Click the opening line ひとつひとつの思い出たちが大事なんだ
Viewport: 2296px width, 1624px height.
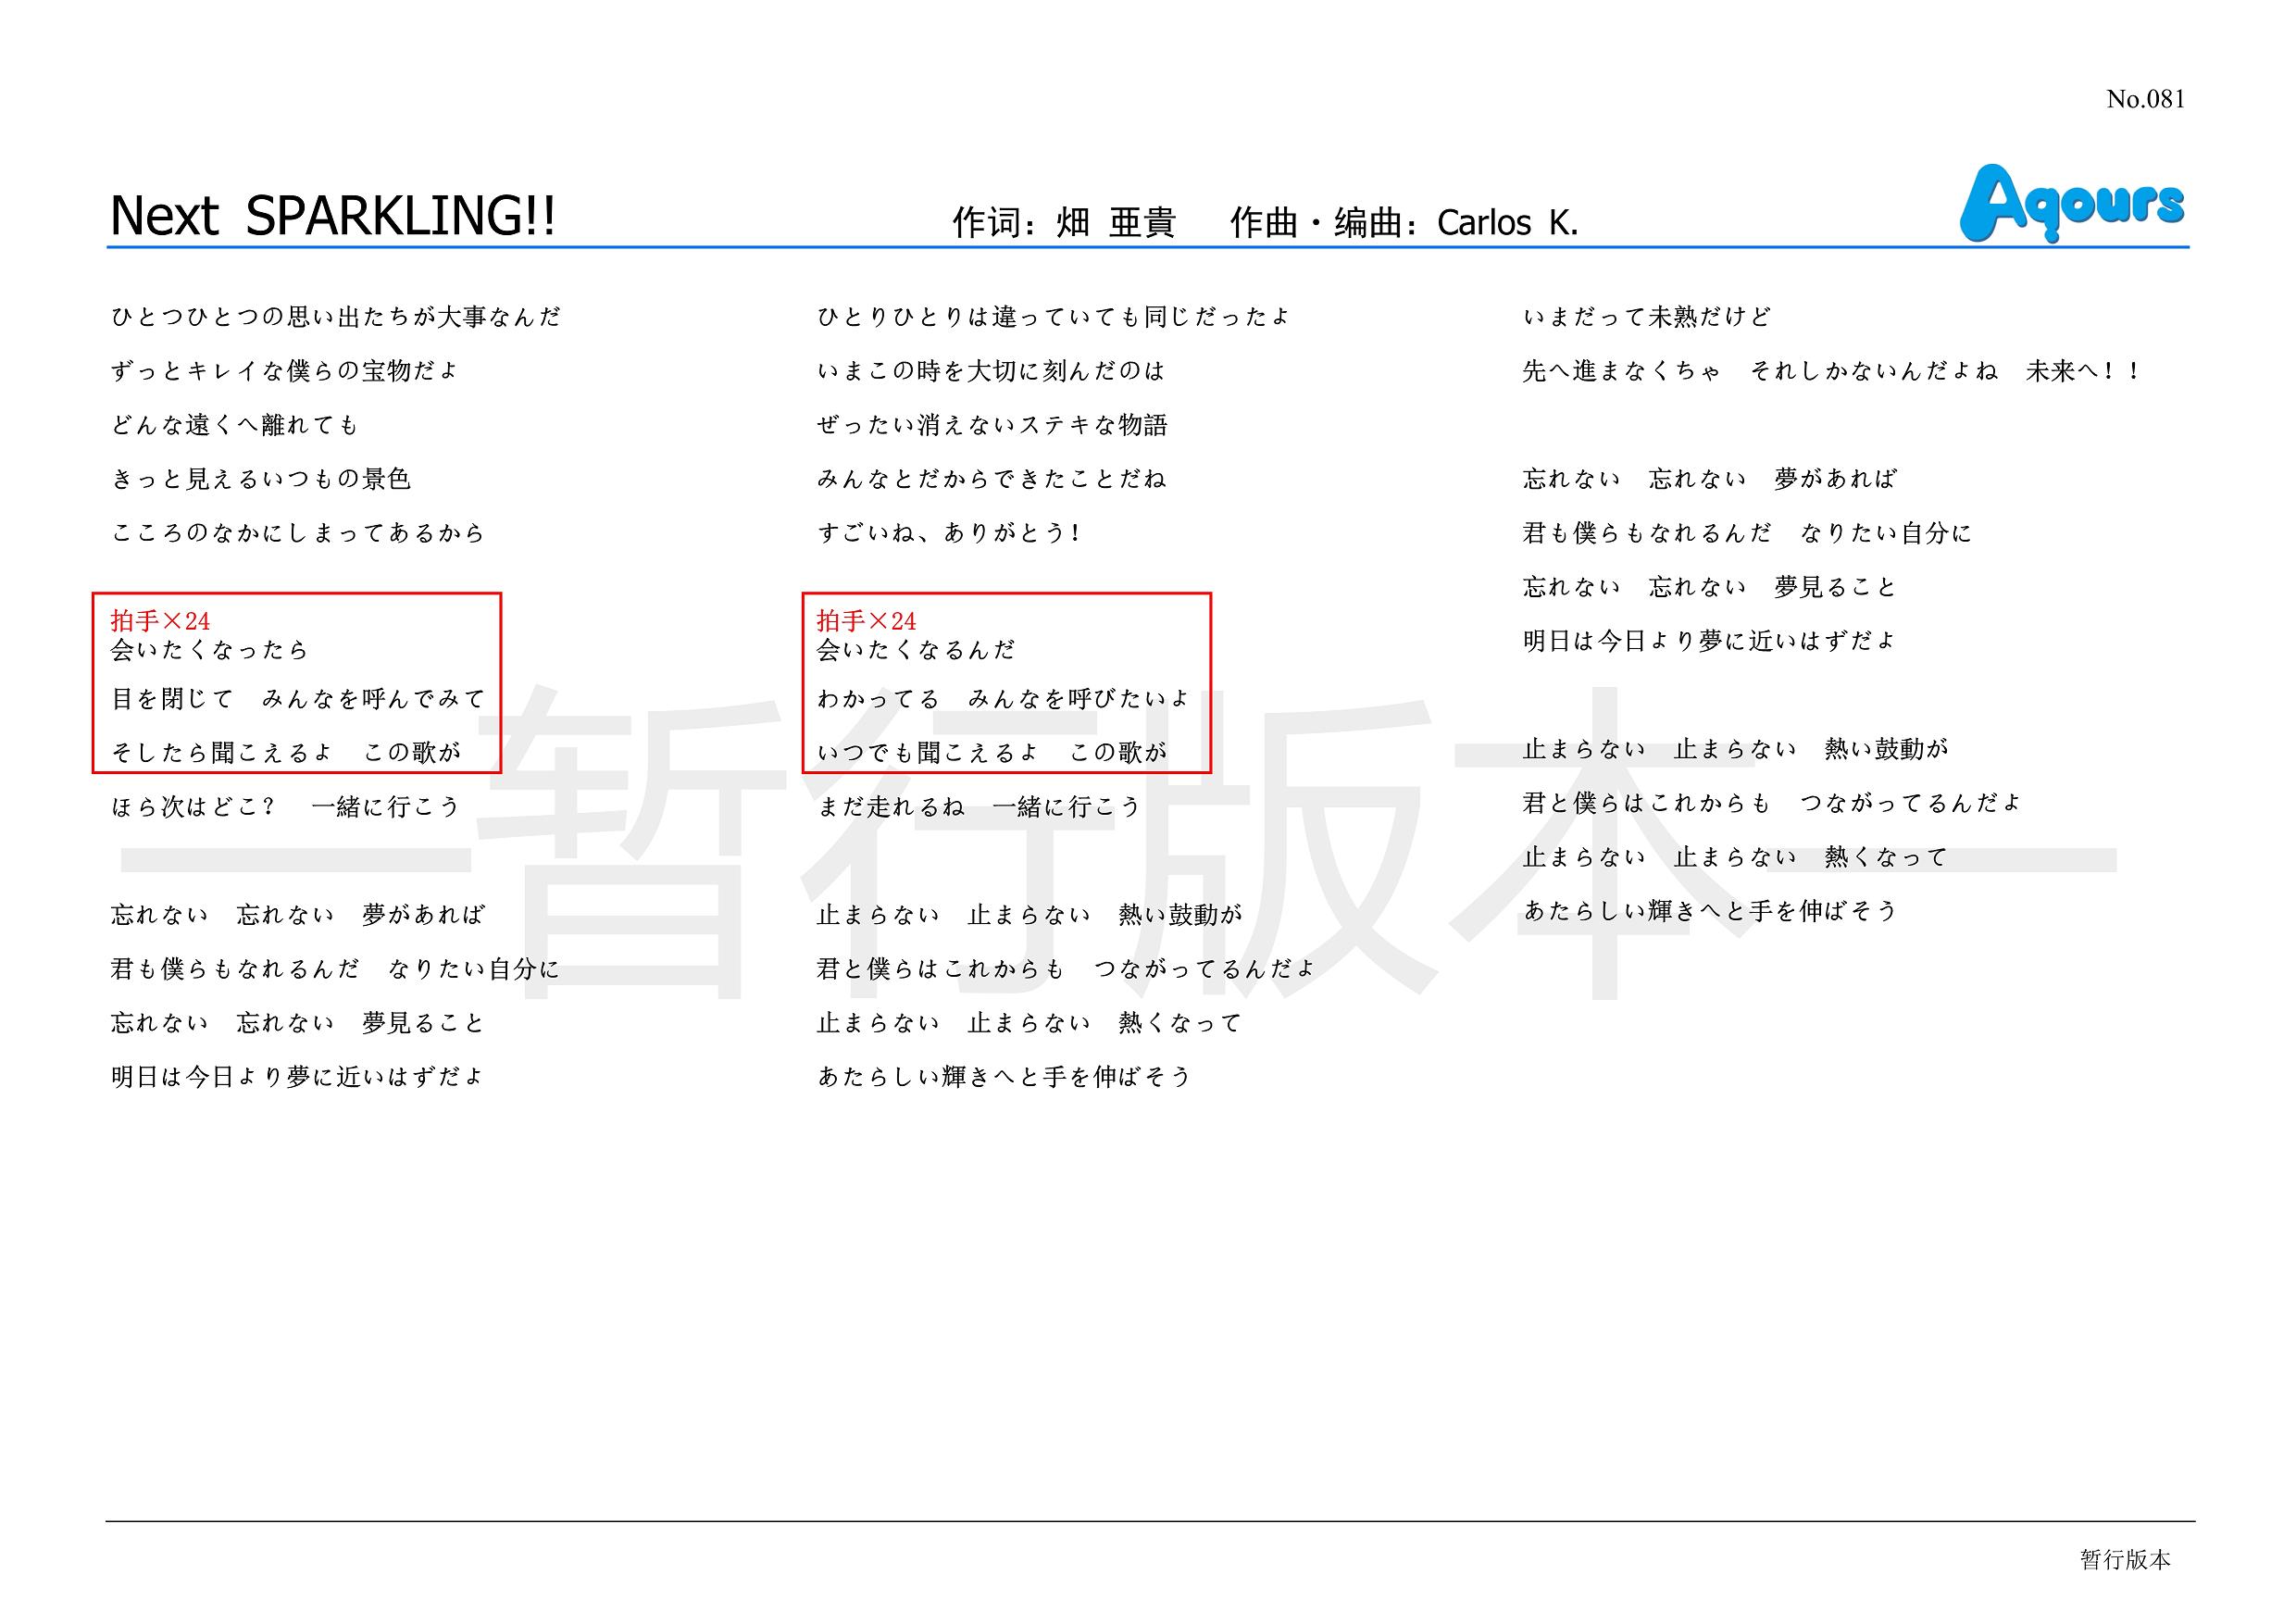336,317
